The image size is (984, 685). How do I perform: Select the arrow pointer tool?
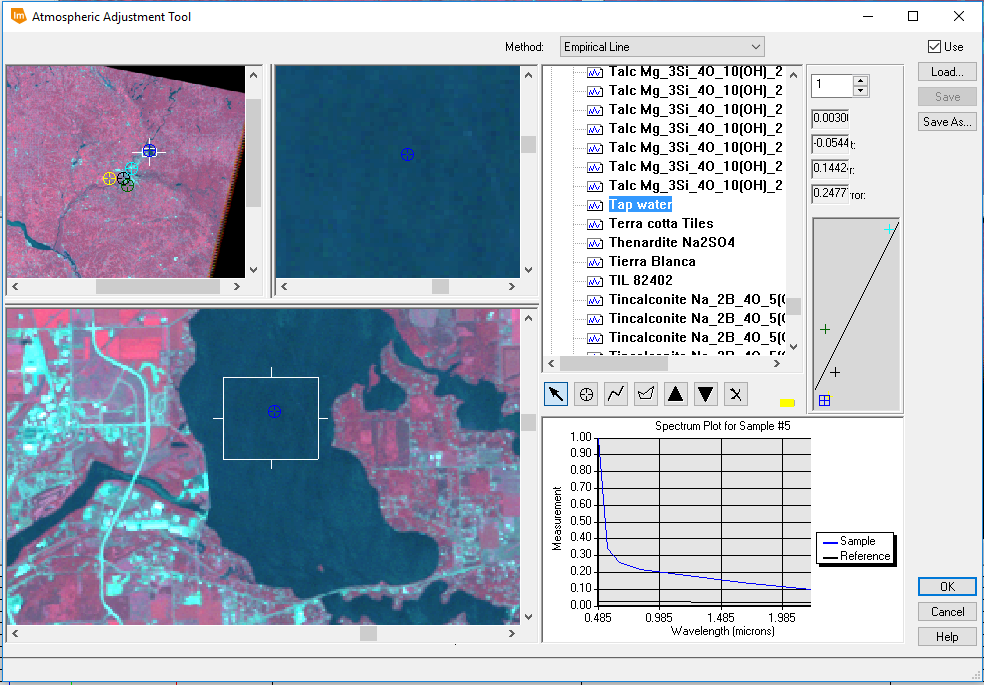coord(555,394)
